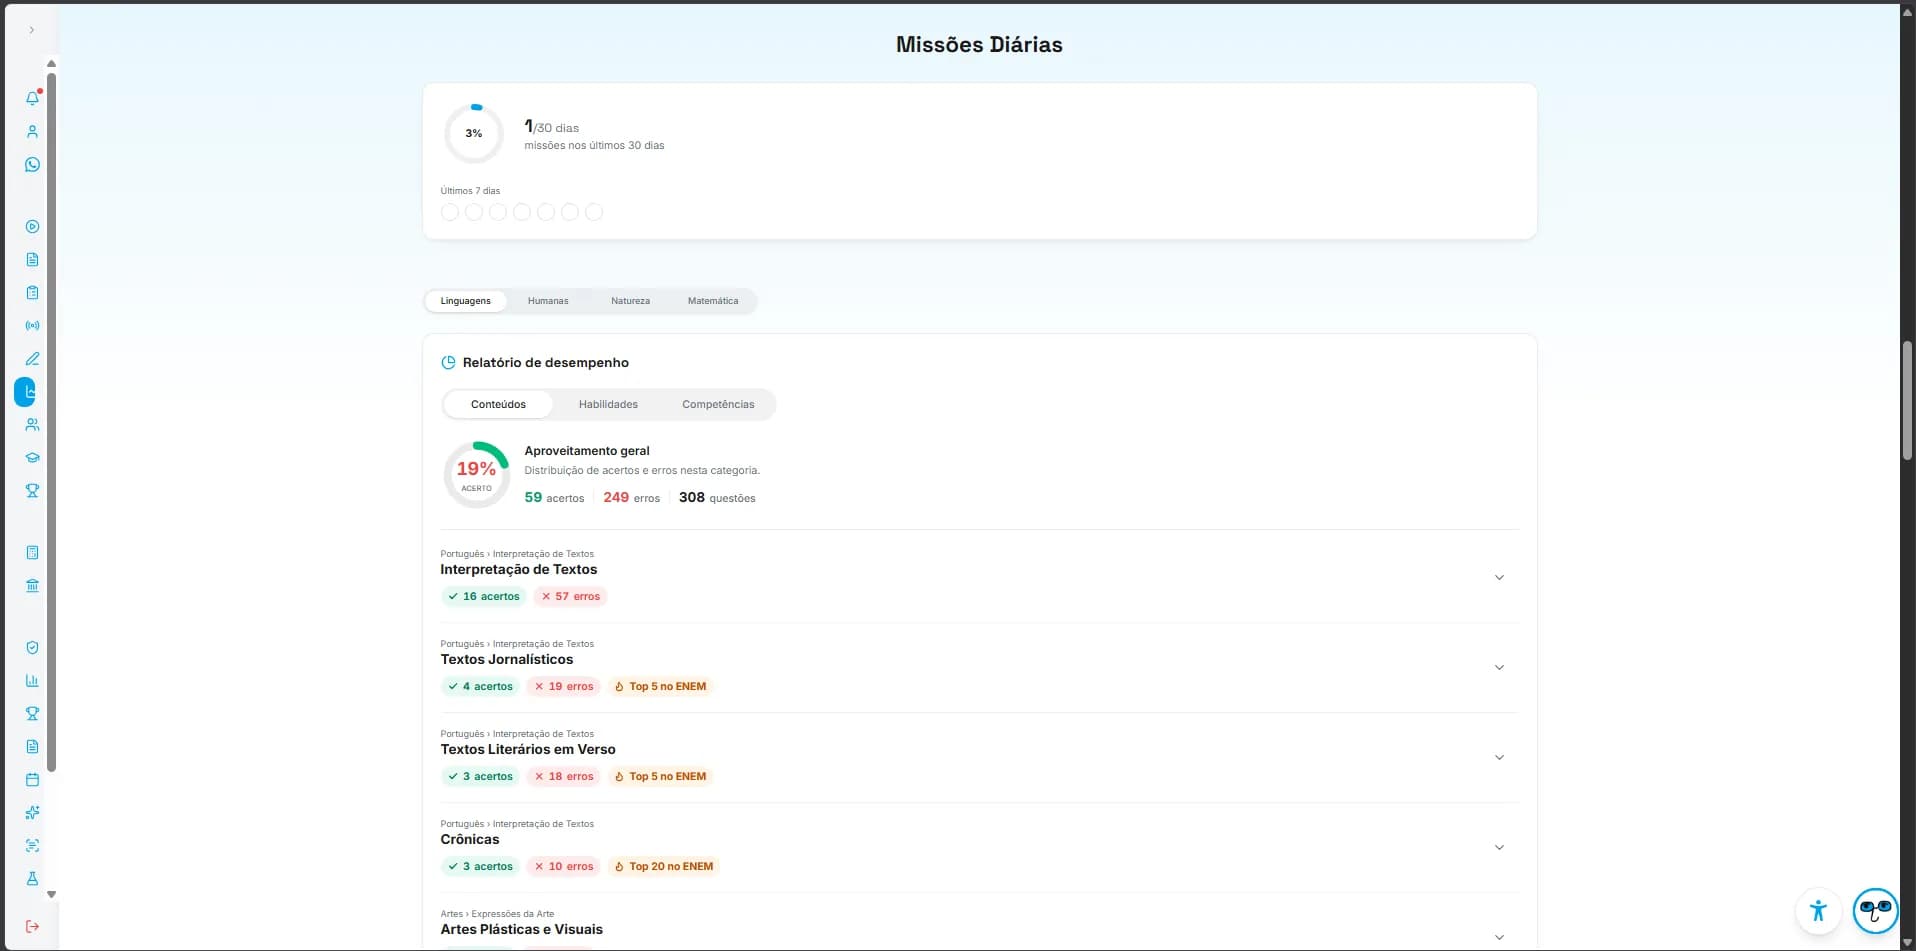Expand the Textos Jornalísticos chevron
Screen dimensions: 1916x951
pos(1499,667)
